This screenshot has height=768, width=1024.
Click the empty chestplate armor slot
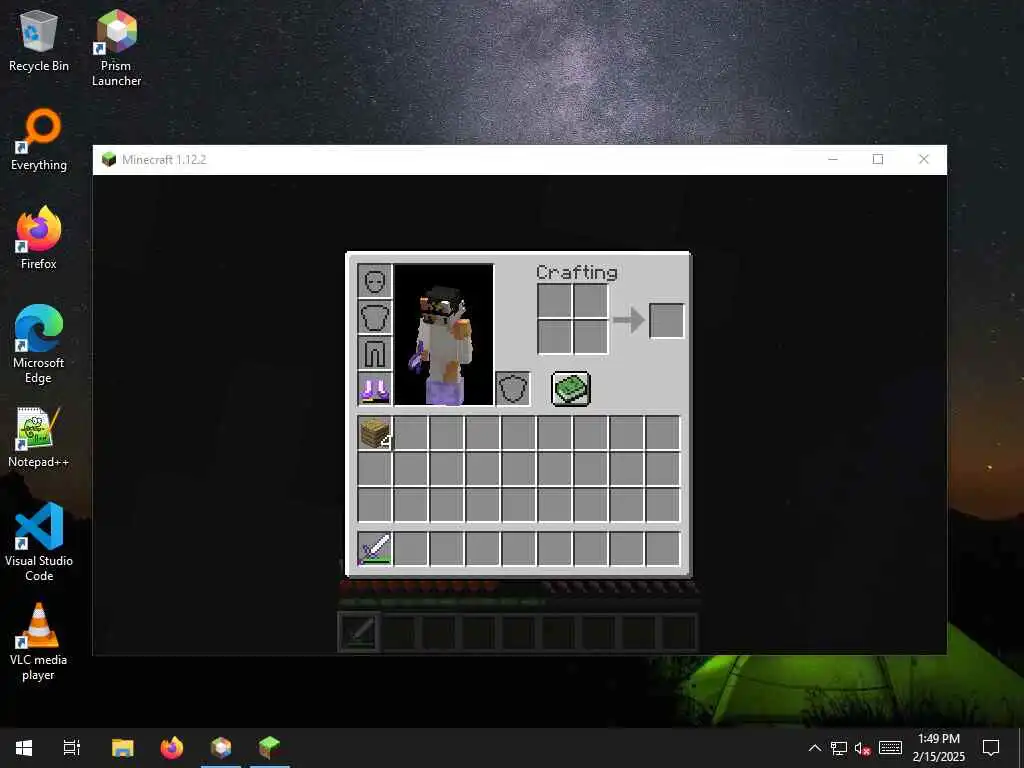tap(375, 317)
